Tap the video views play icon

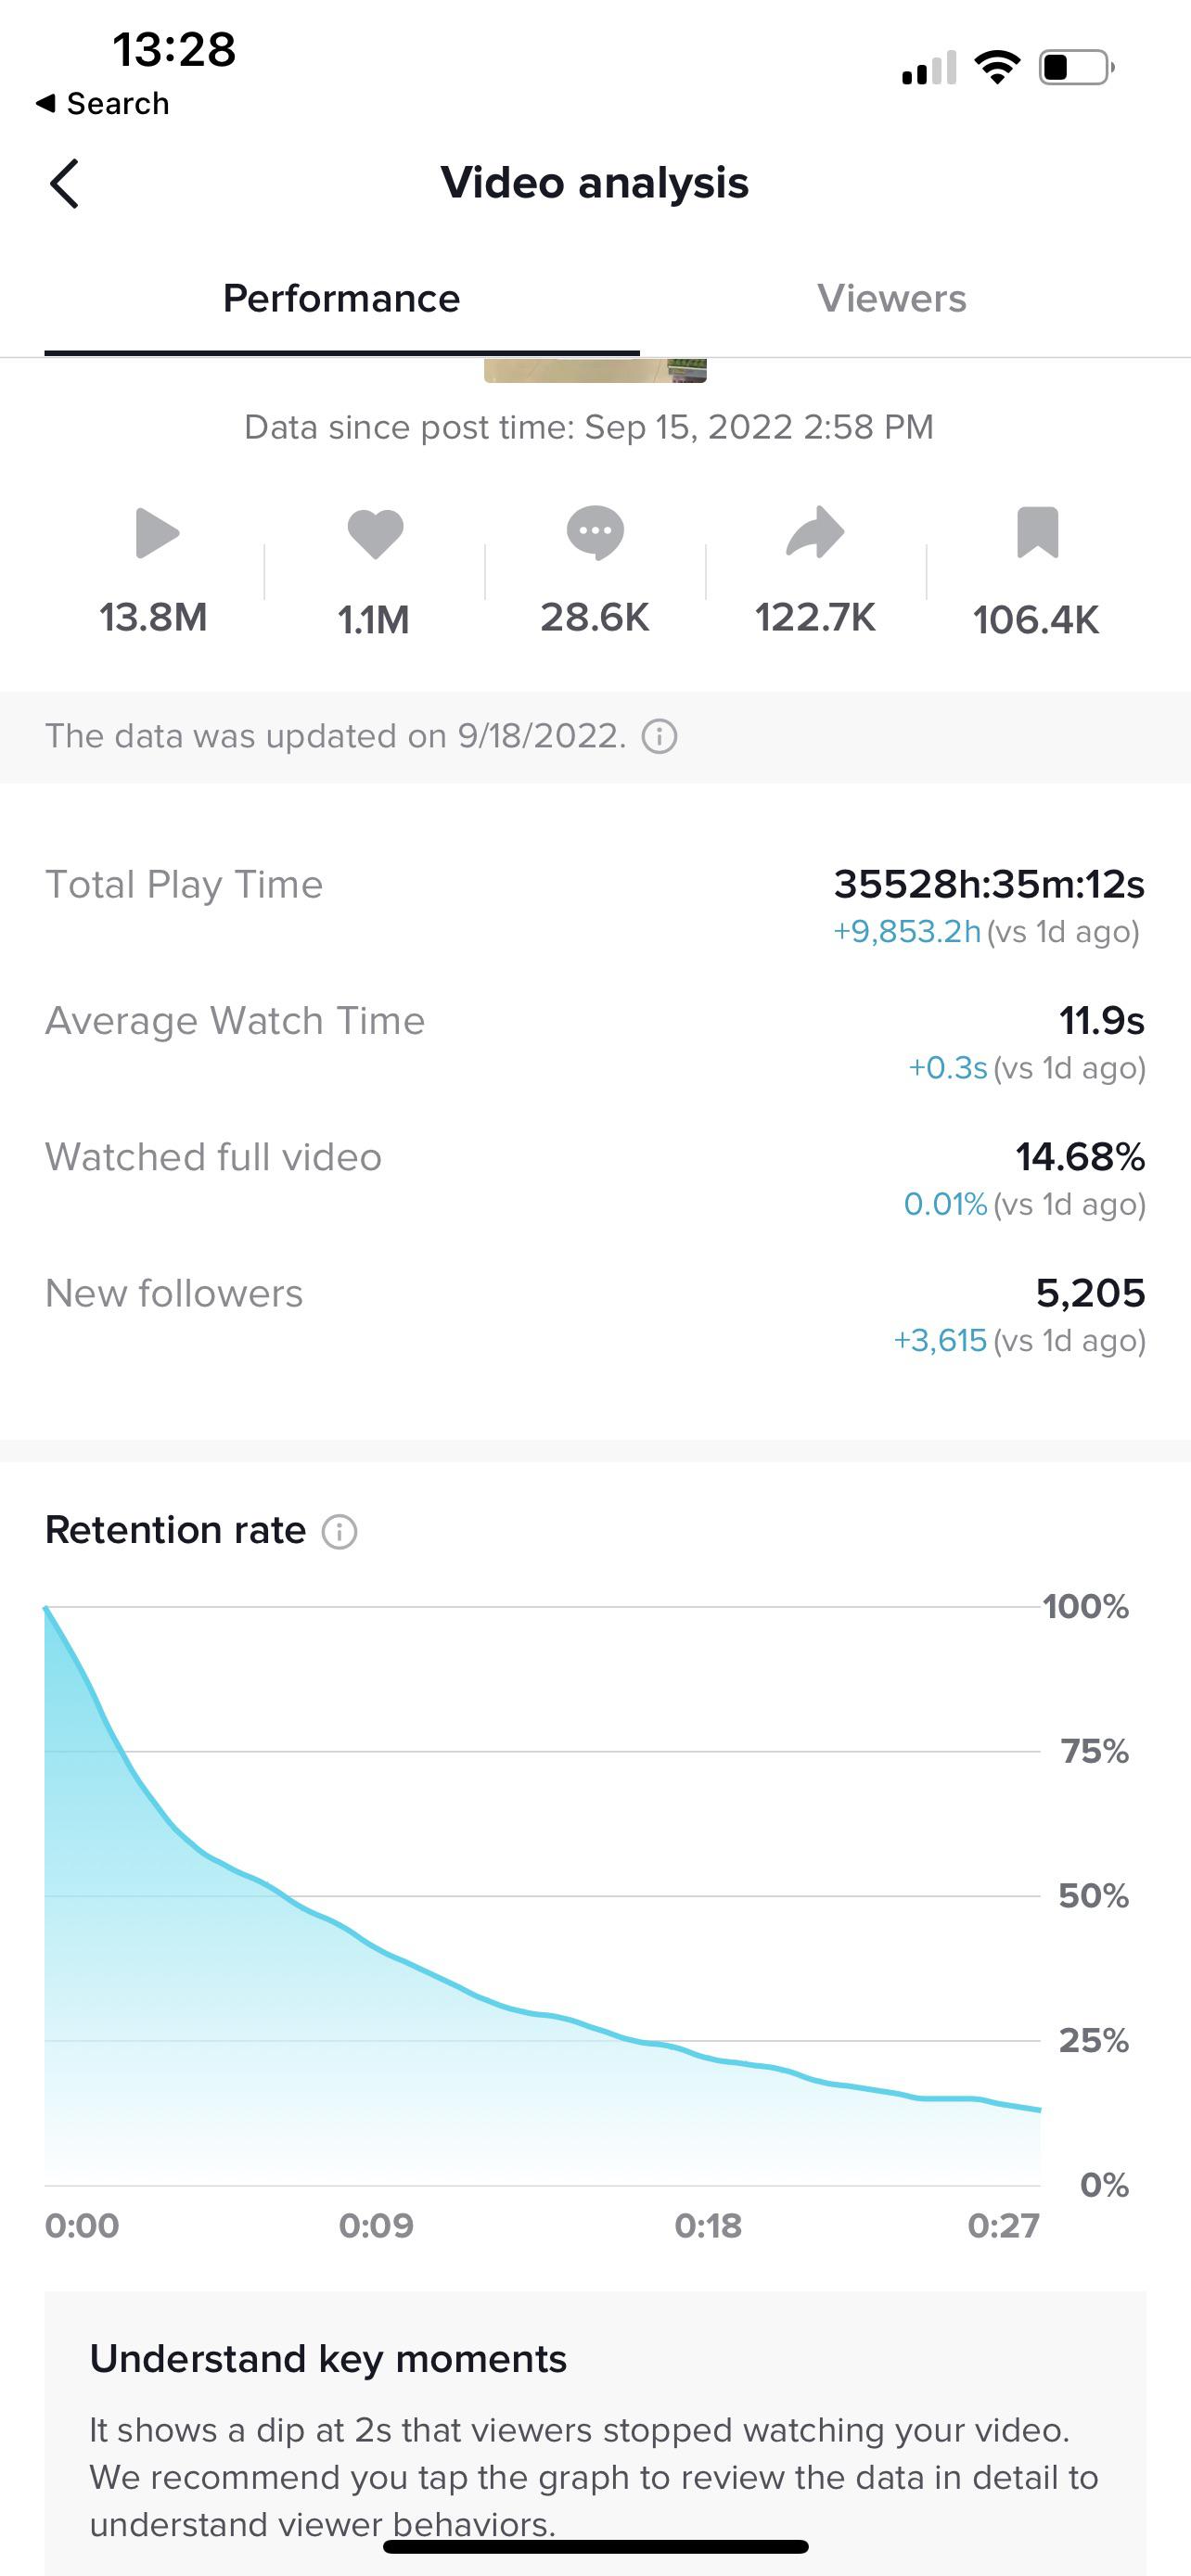click(156, 532)
